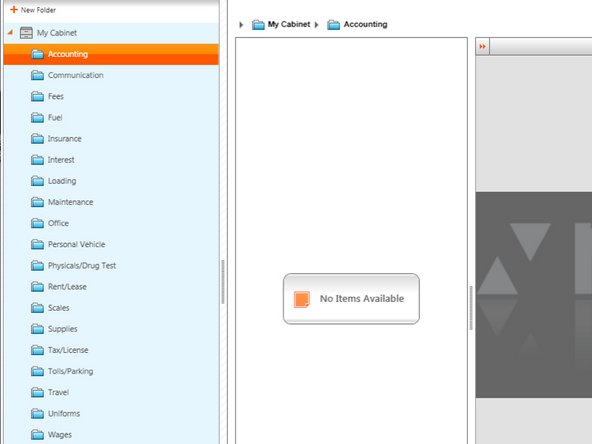Screen dimensions: 592x444
Task: Open the Maintenance folder
Action: click(70, 202)
